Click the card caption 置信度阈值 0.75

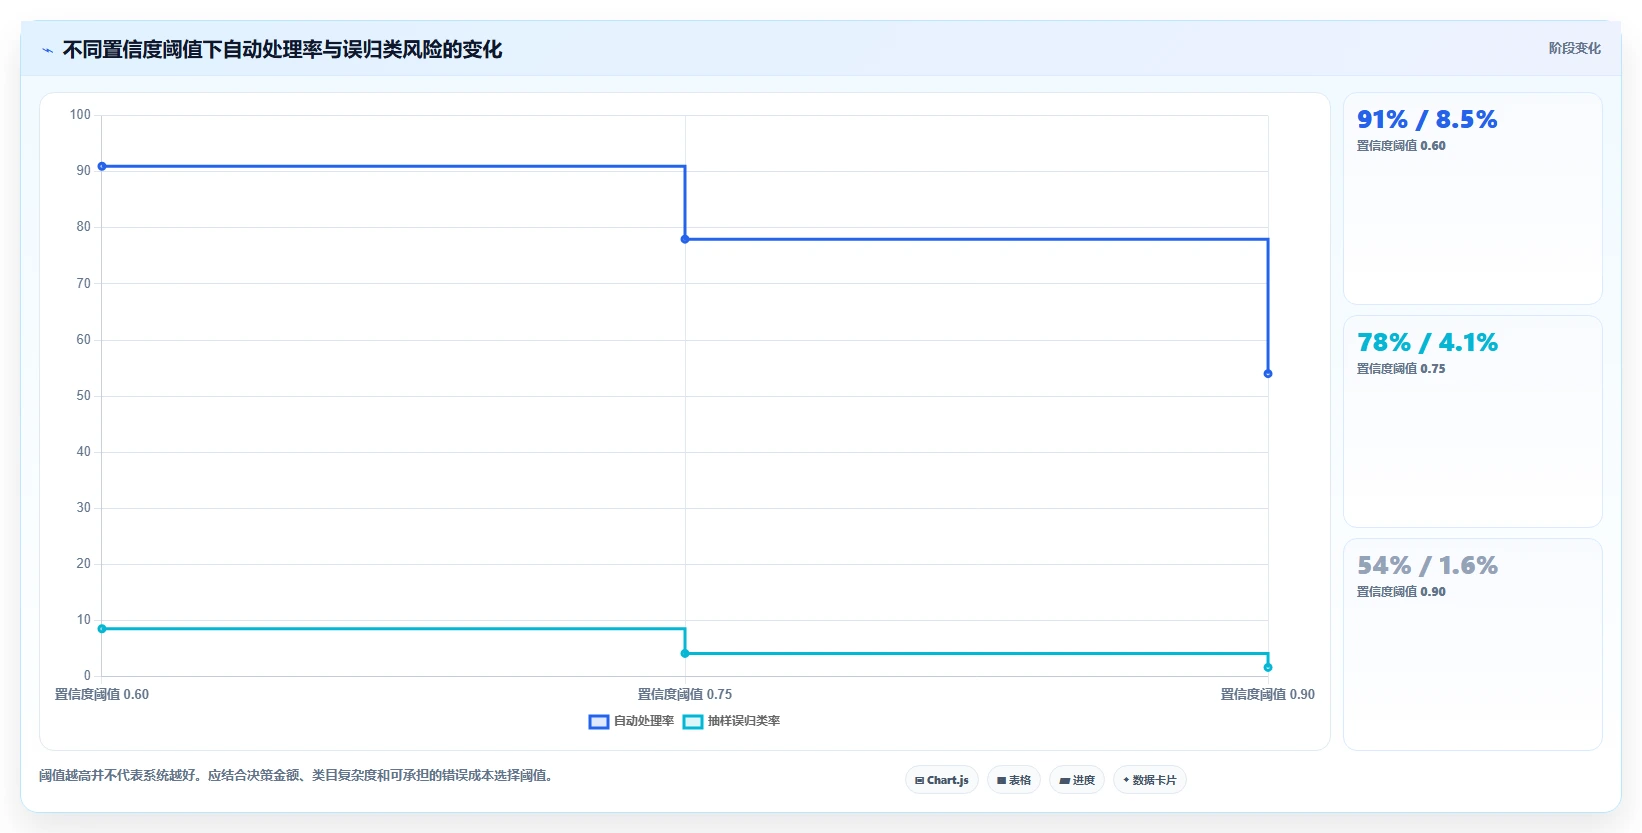(x=1401, y=369)
